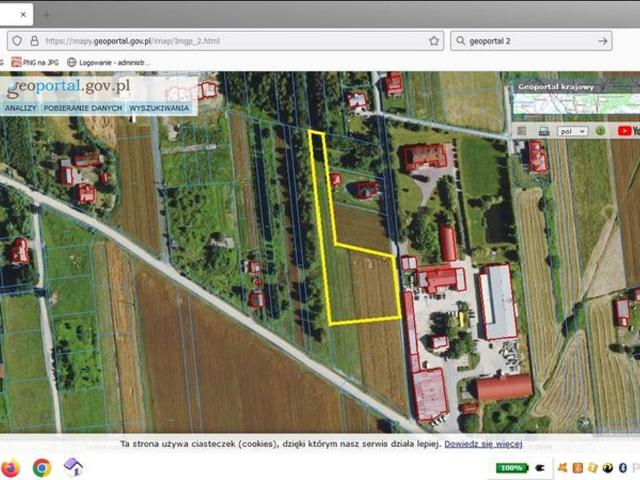Click the purple home icon in taskbar
This screenshot has height=480, width=640.
(x=73, y=467)
